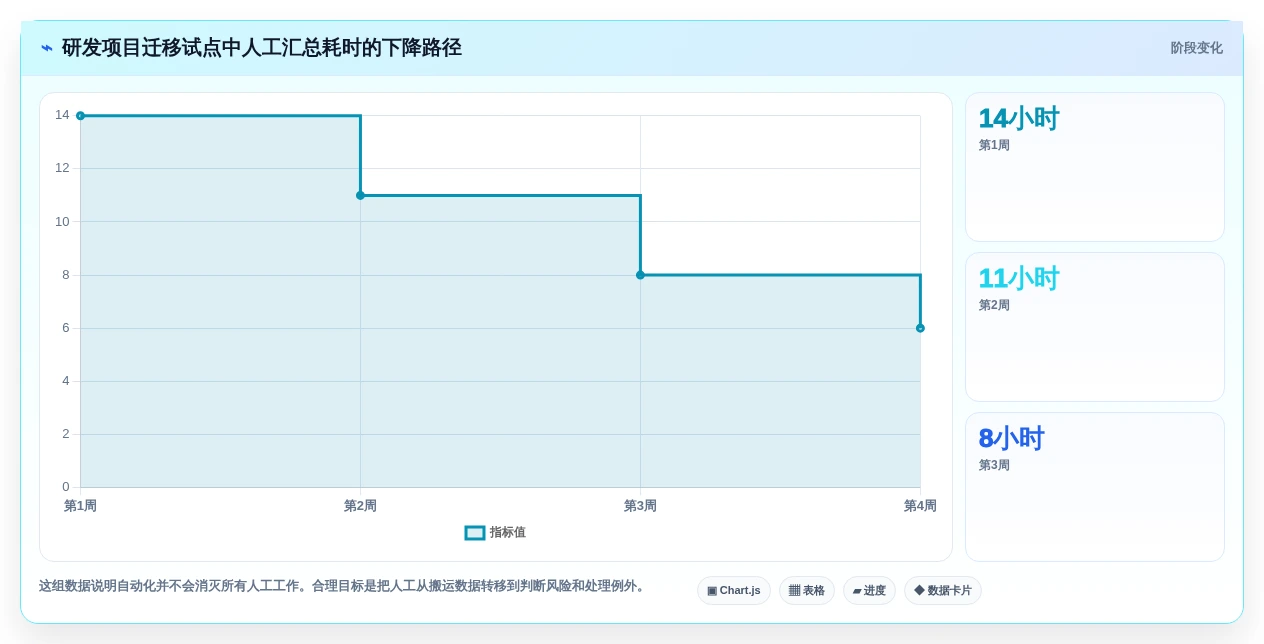Click the chart title 研发项目迁移试点中人工汇总耗时的下降路径
Viewport: 1264px width, 644px height.
tap(262, 48)
